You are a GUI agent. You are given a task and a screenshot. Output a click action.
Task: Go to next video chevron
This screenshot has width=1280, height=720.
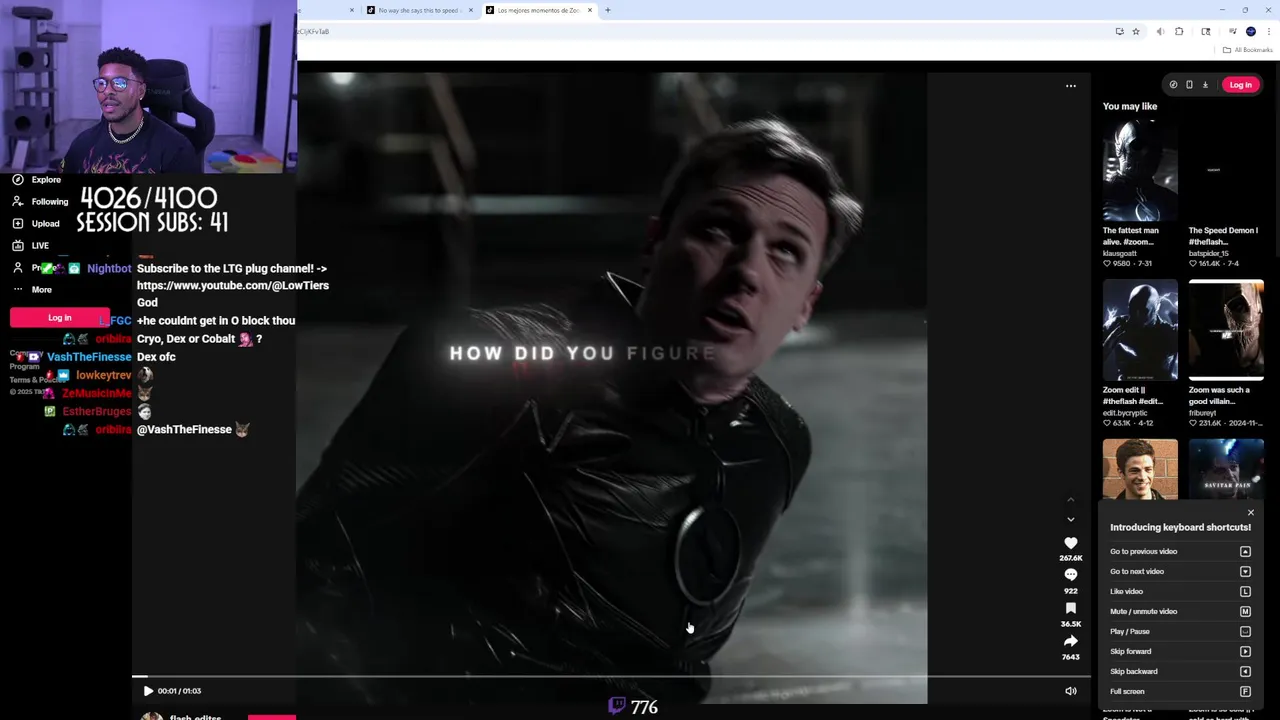pyautogui.click(x=1071, y=520)
